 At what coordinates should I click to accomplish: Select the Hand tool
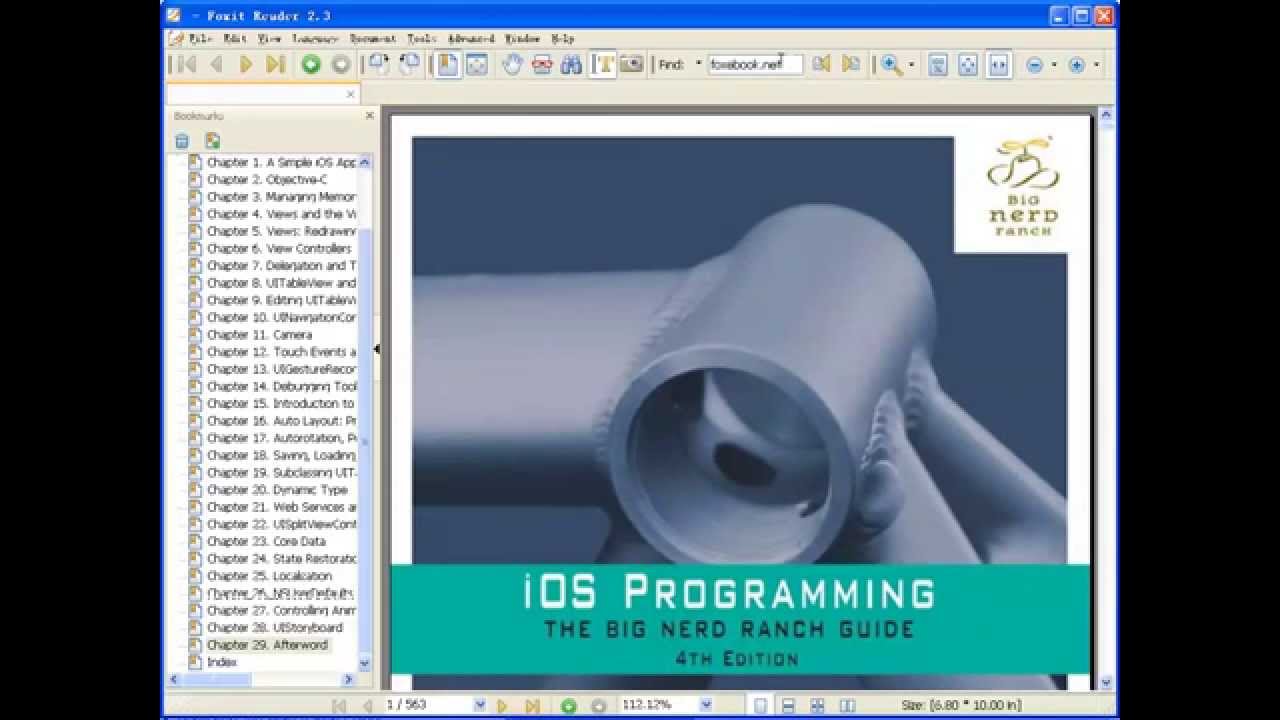click(512, 65)
